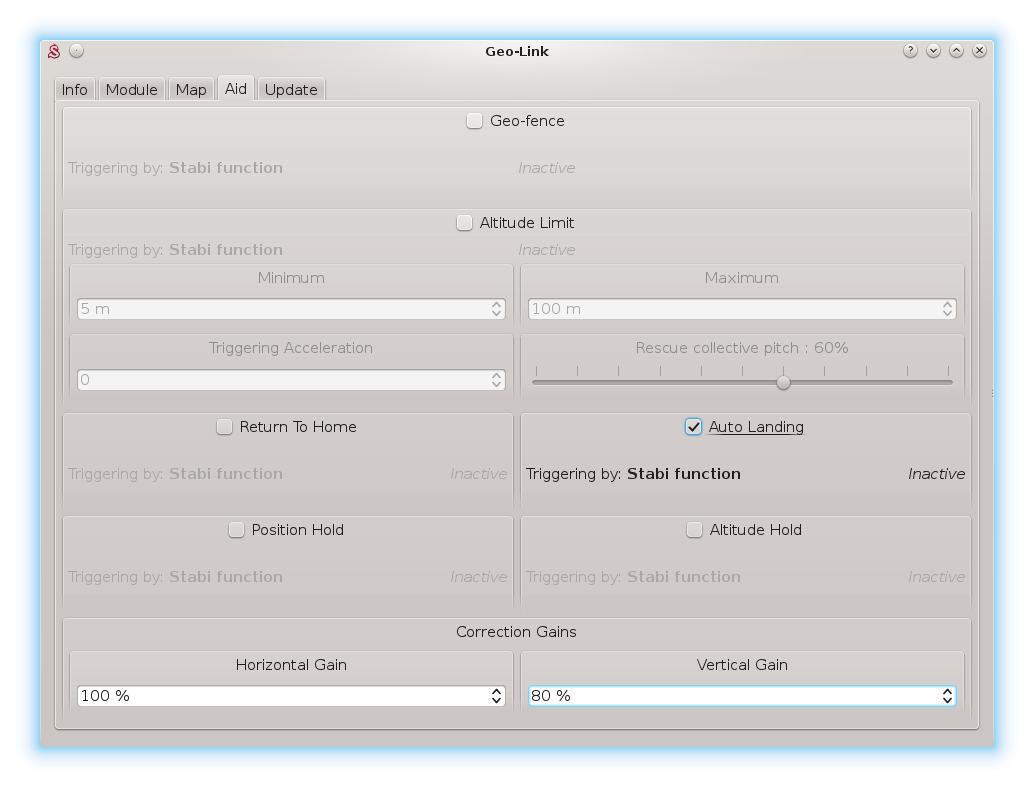Uncheck the Auto Landing checkbox
The image size is (1034, 787).
pos(694,427)
